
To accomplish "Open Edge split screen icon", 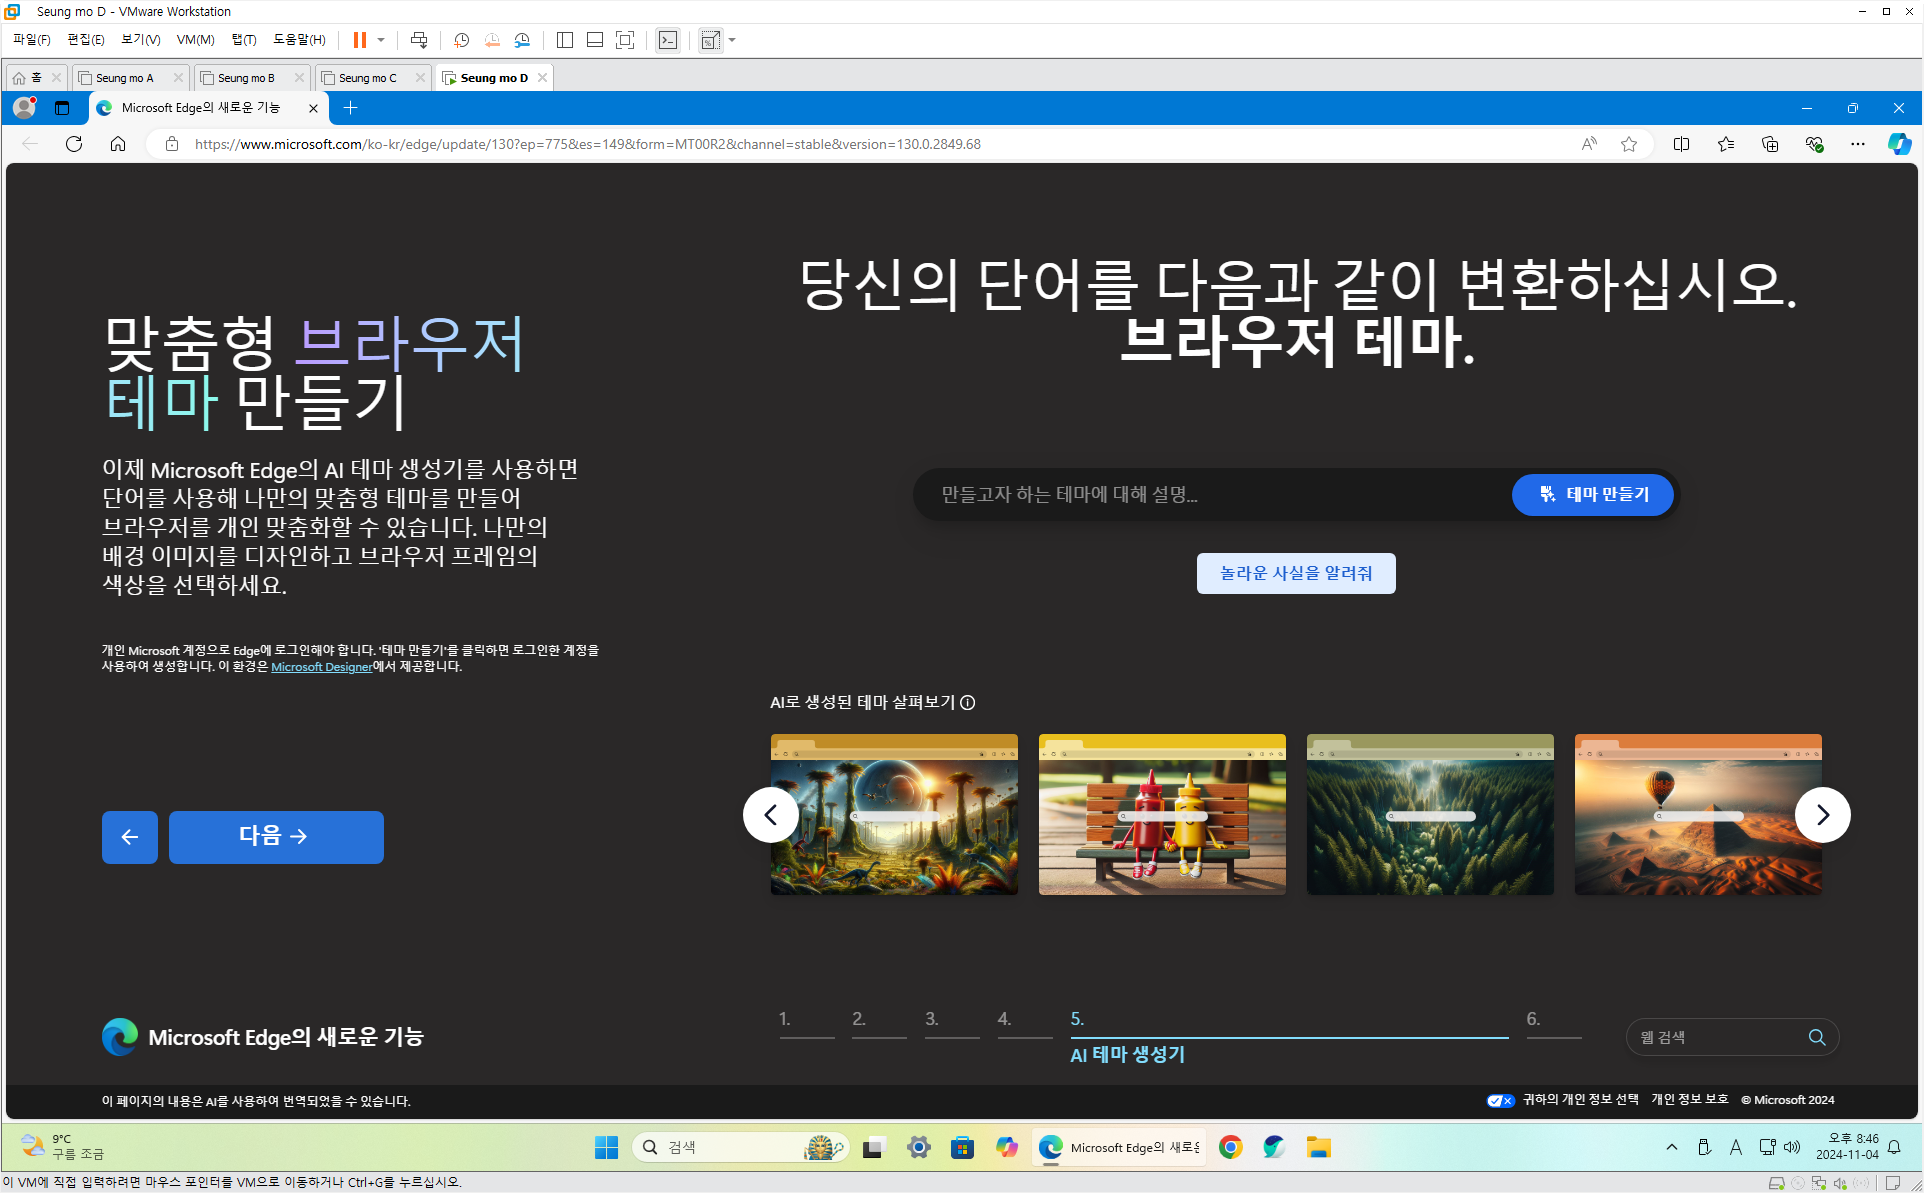I will 1681,144.
